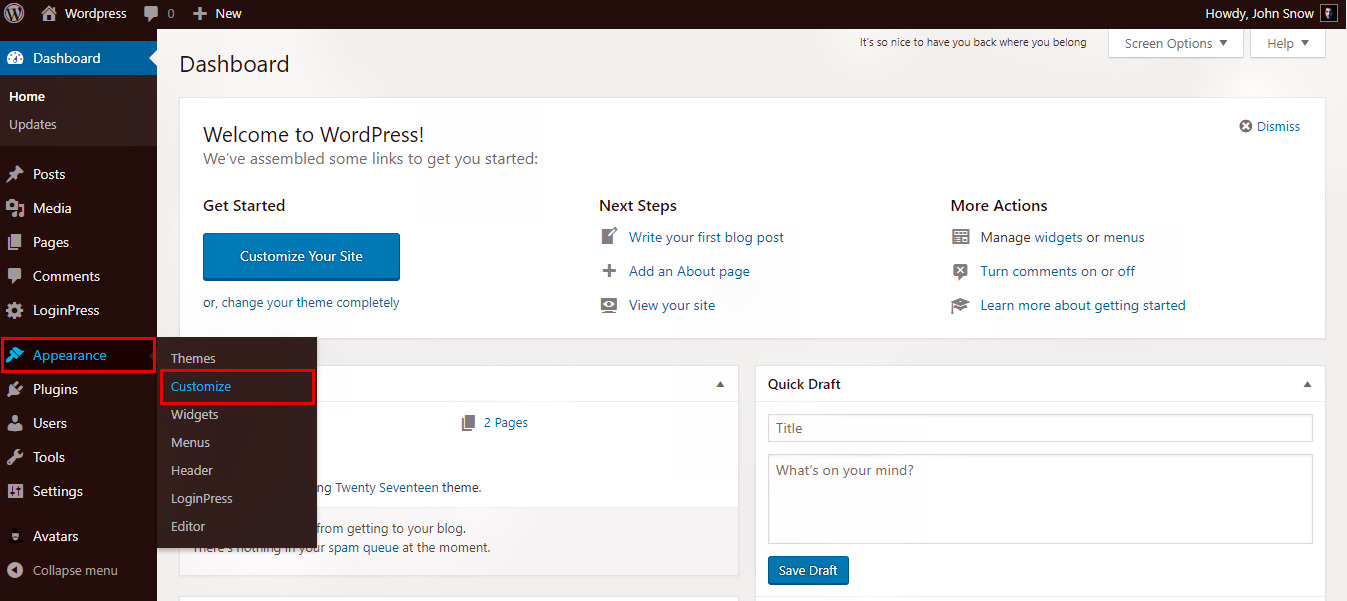Viewport: 1347px width, 601px height.
Task: Click the comments on/off icon
Action: point(961,271)
